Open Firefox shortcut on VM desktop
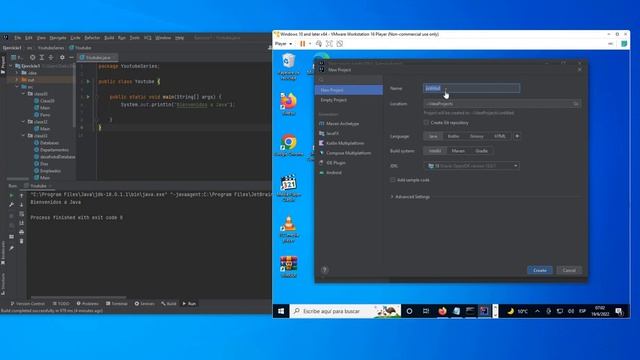The image size is (640, 360). coord(288,104)
